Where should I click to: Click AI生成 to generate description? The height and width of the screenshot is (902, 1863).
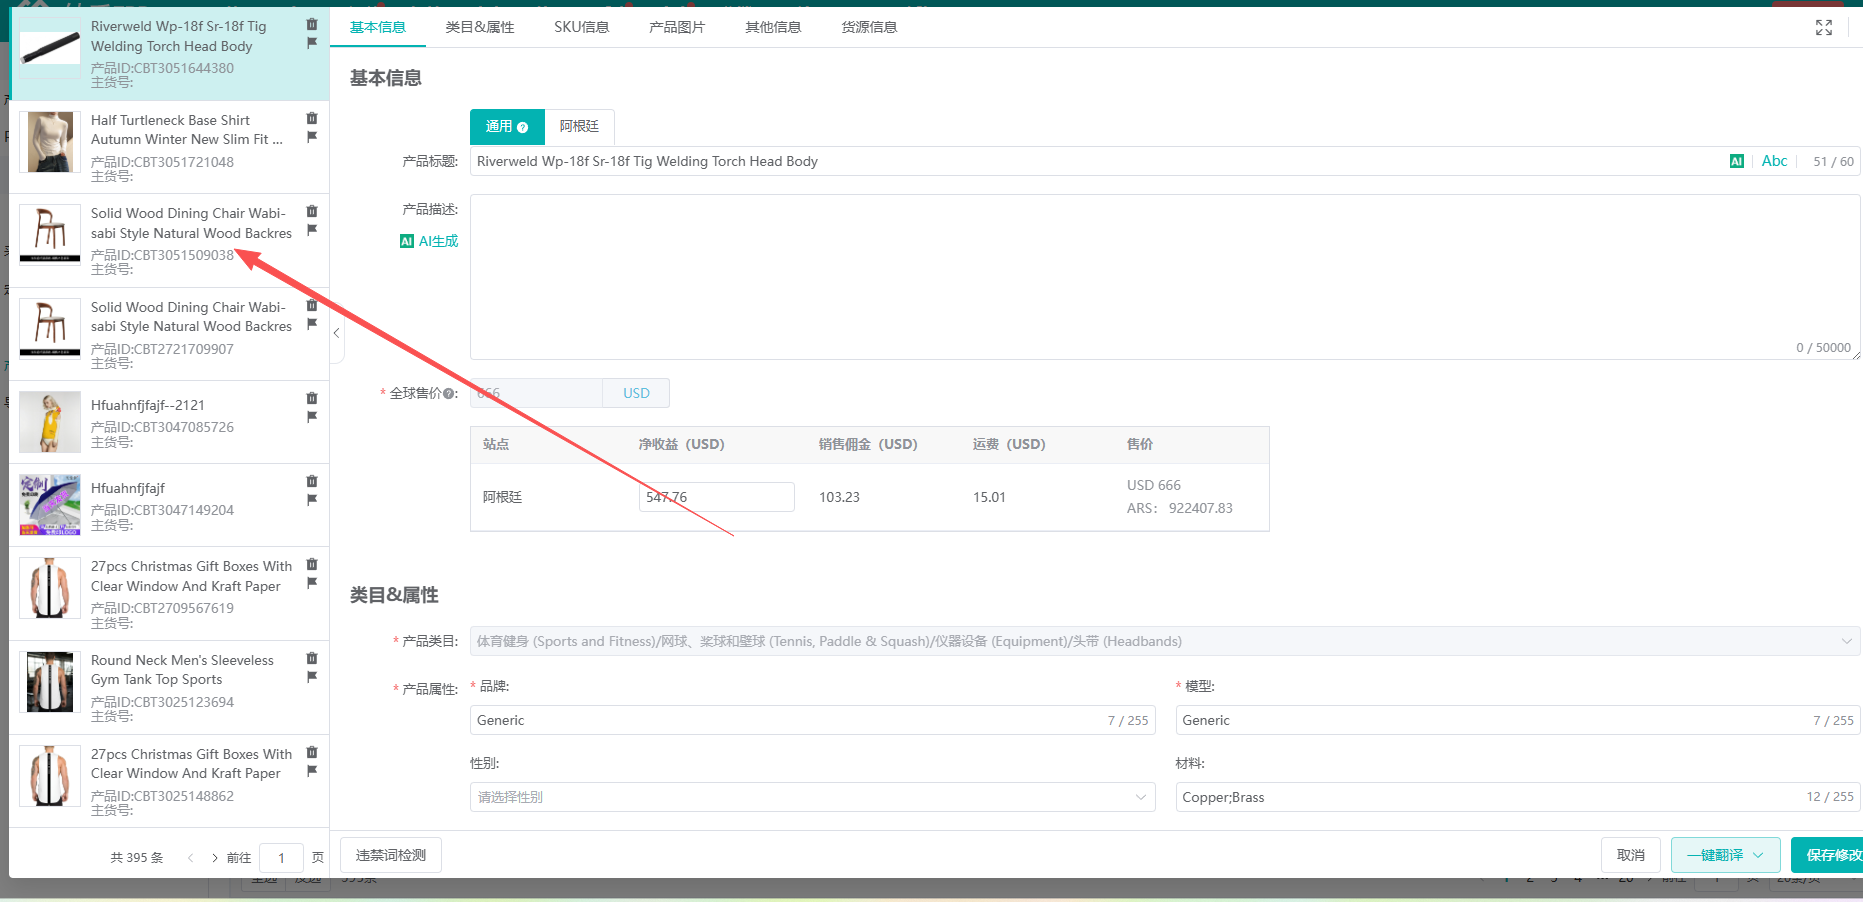pos(430,241)
